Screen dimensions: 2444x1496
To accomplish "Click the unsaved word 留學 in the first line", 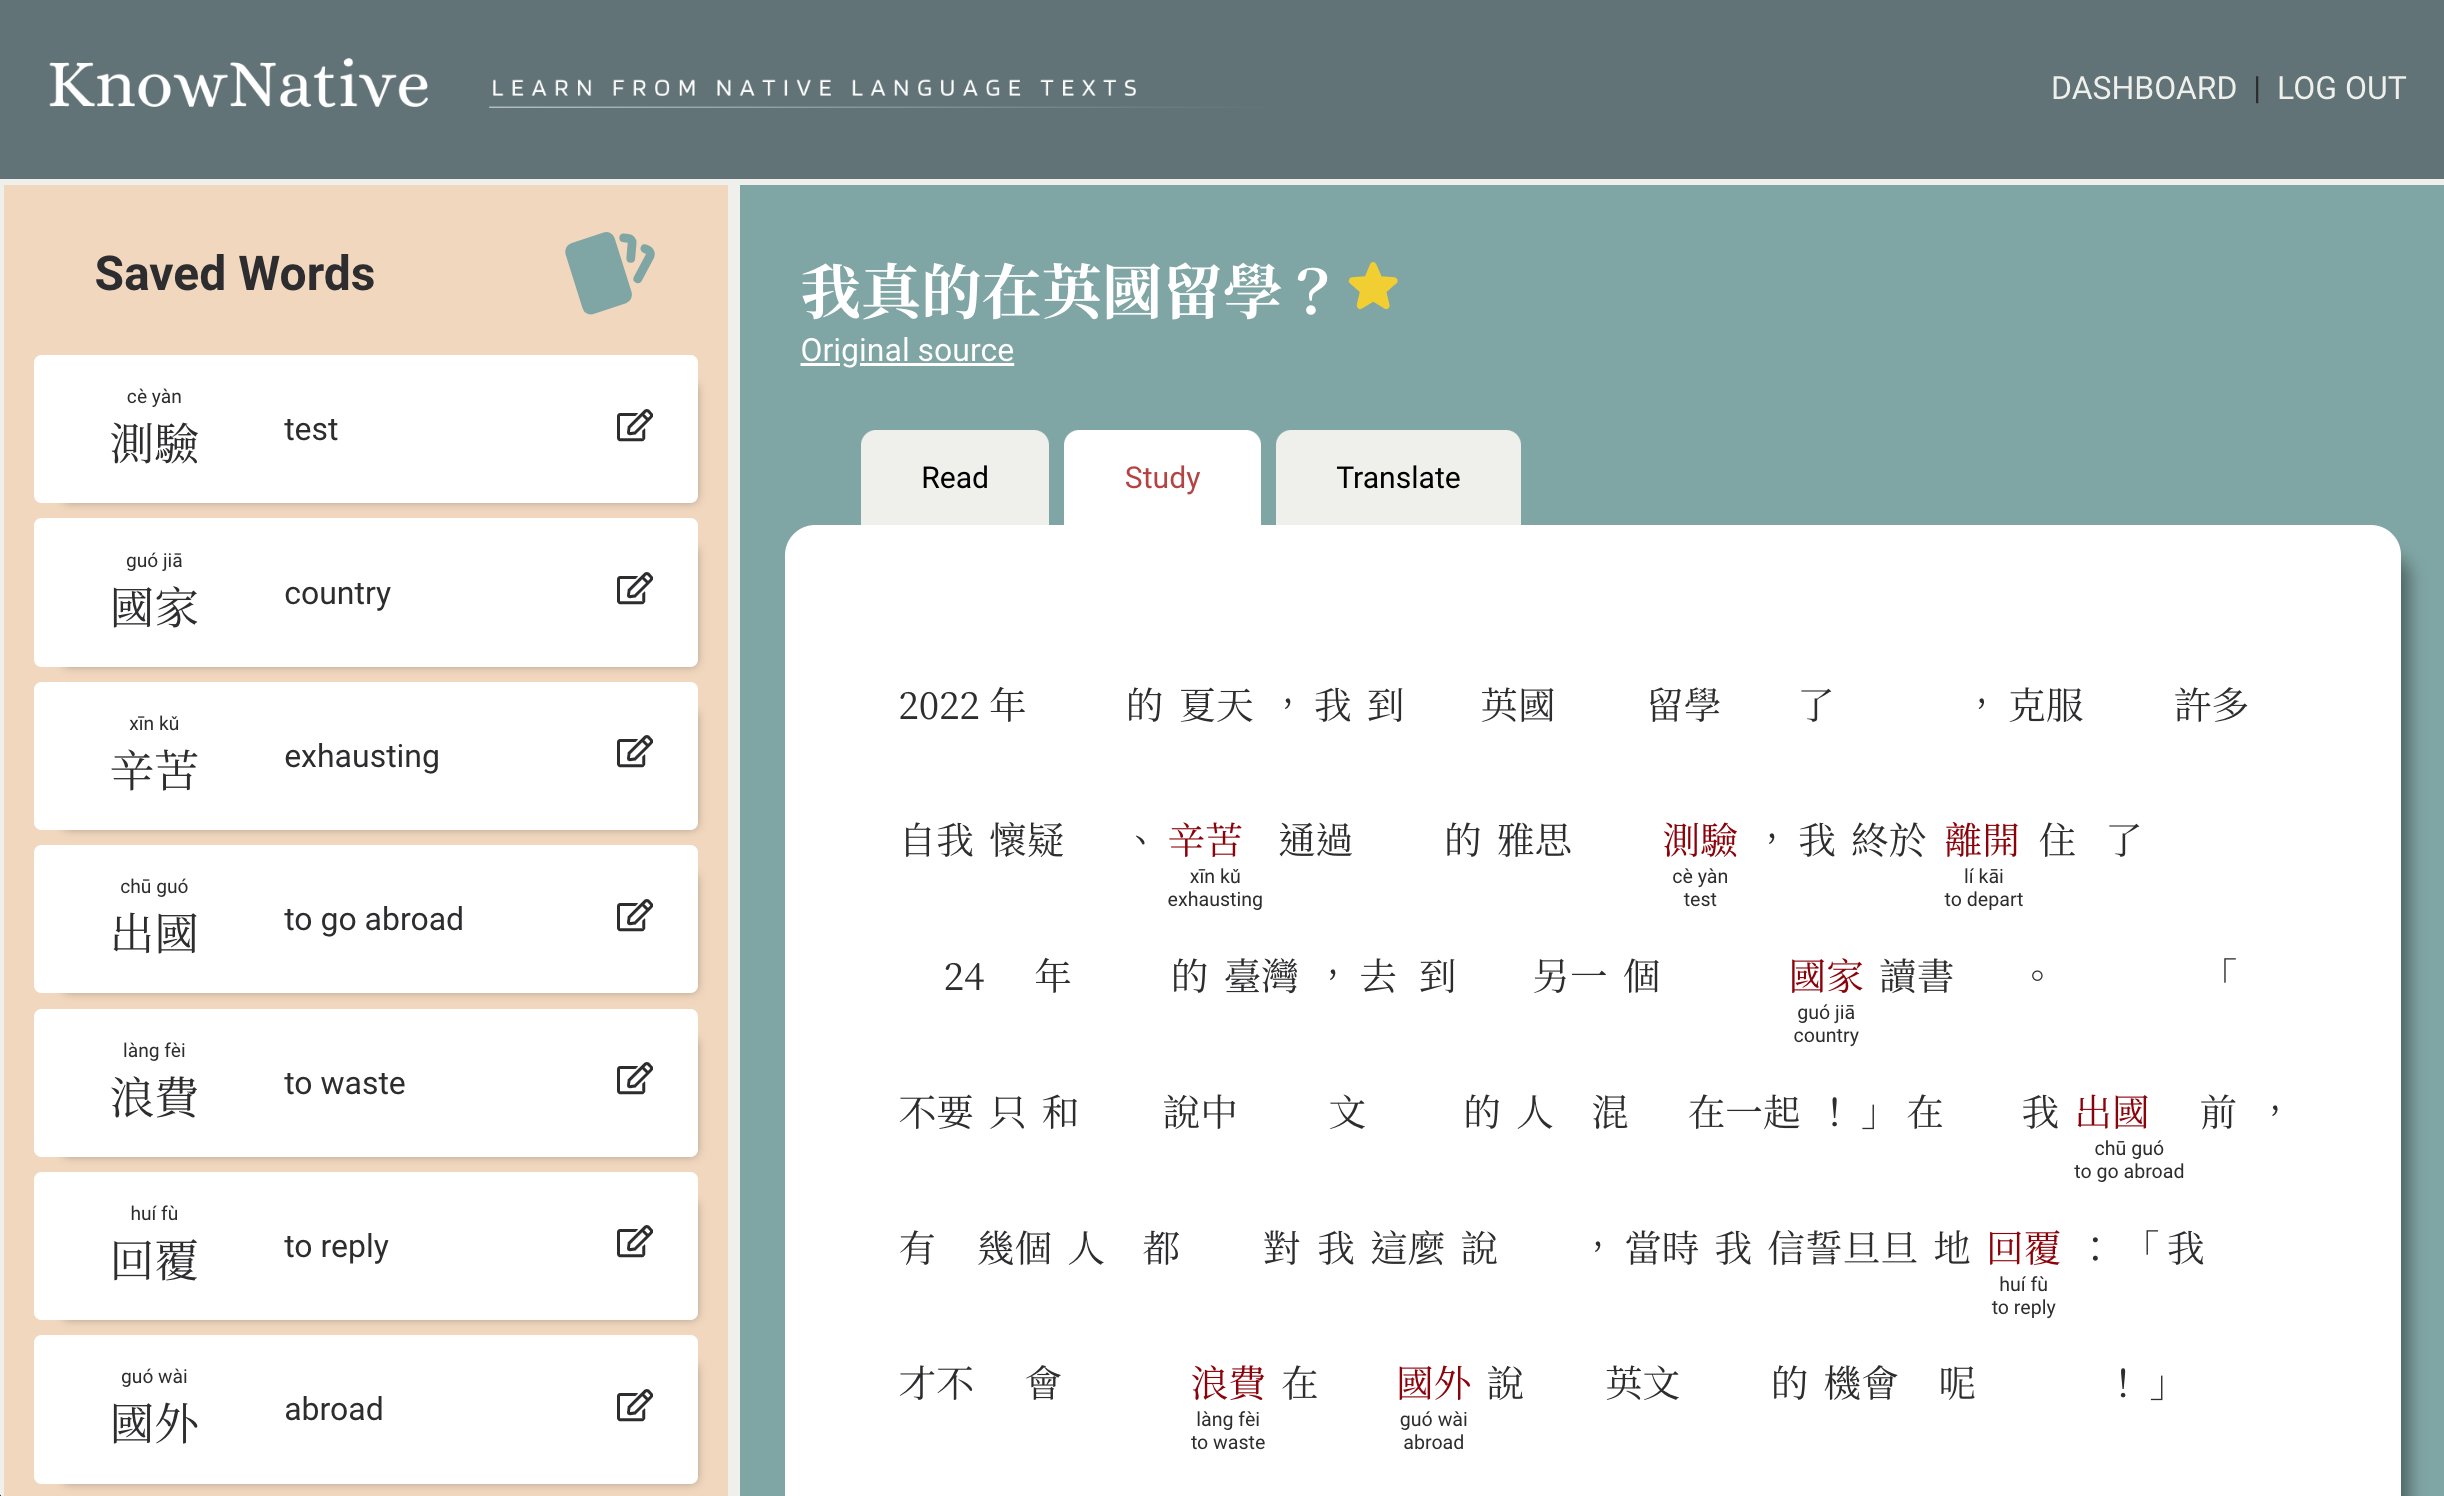I will point(1684,705).
